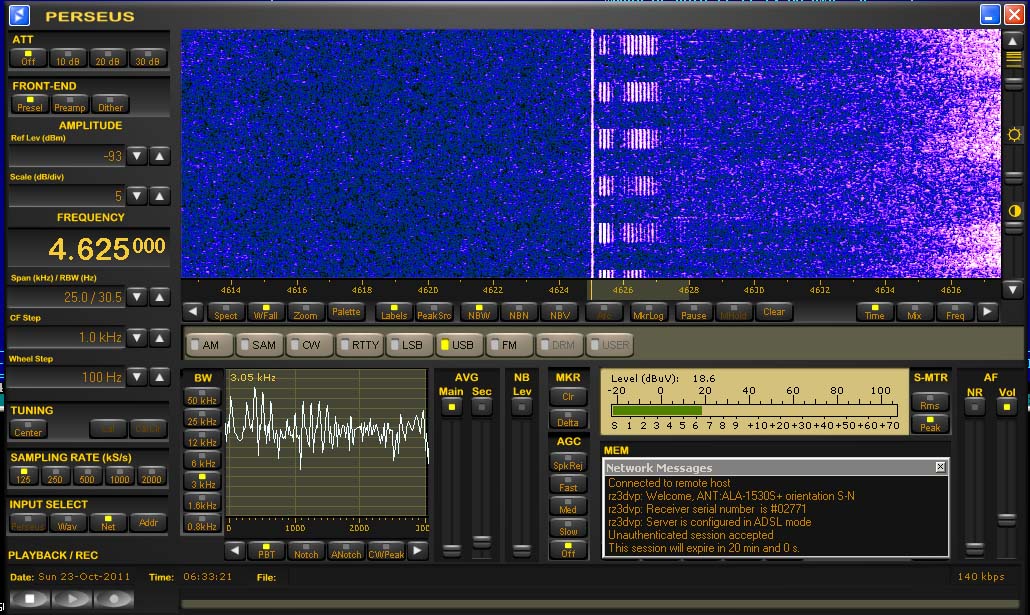Screen dimensions: 1030x615
Task: Toggle the noise reduction NR button
Action: 975,407
